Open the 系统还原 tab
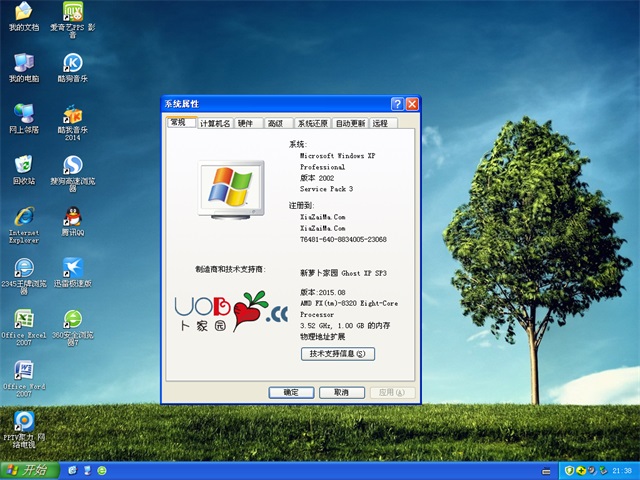The image size is (640, 480). click(x=312, y=123)
